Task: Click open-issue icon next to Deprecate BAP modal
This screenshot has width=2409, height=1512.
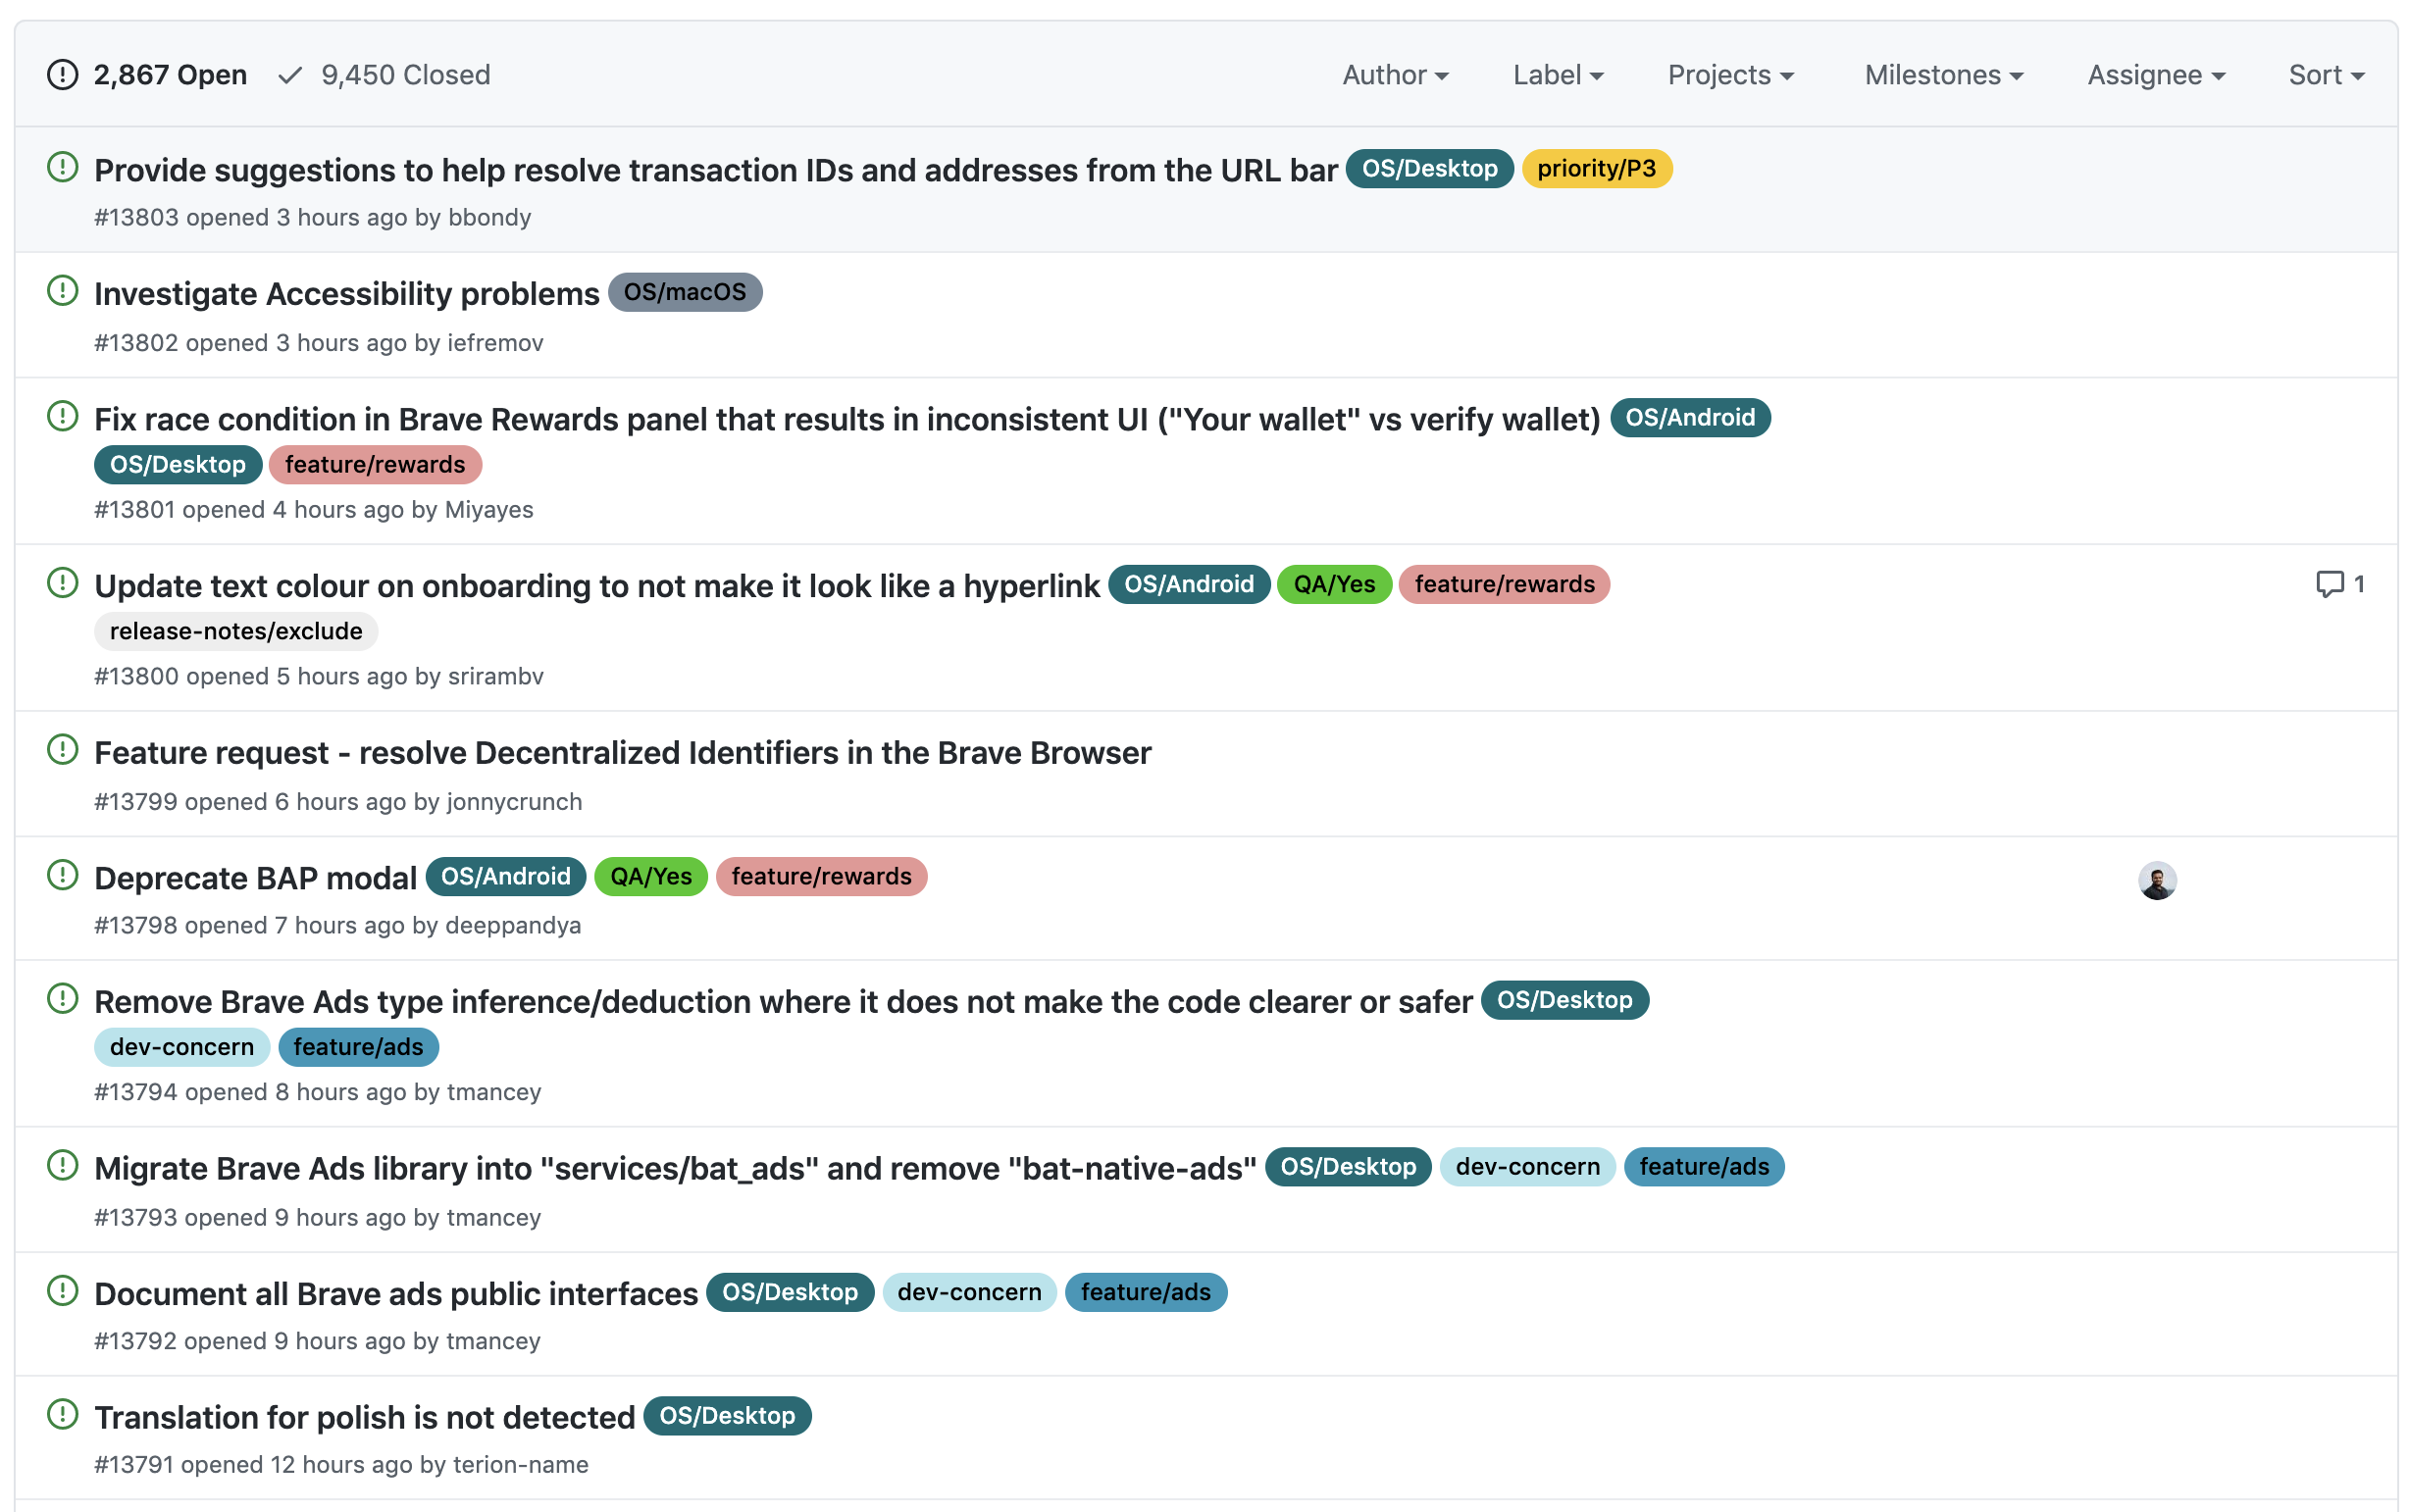Action: click(x=62, y=875)
